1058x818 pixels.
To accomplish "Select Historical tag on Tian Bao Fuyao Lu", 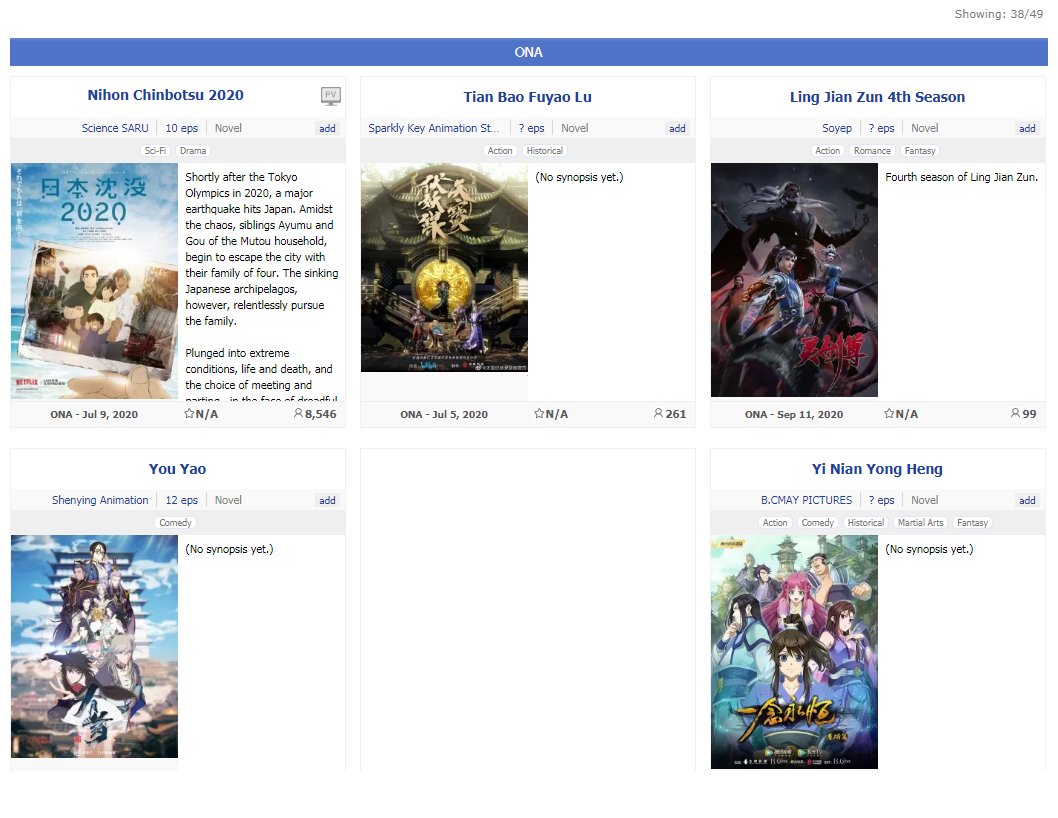I will pos(545,151).
